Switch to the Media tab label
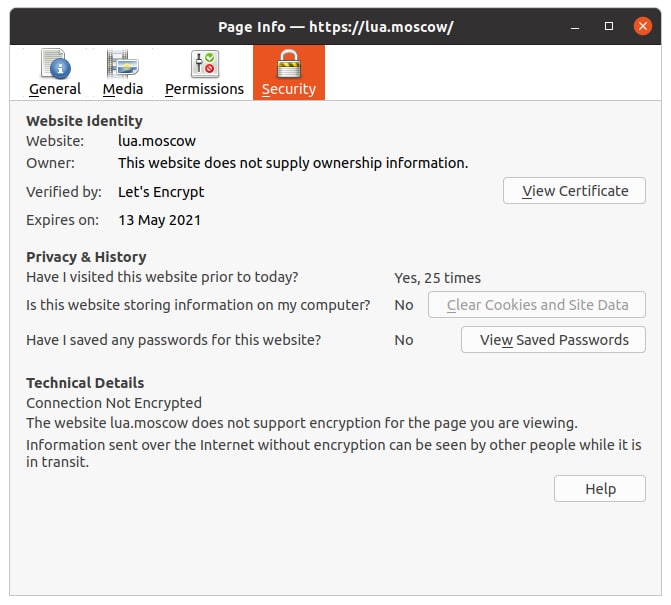Image resolution: width=671 pixels, height=605 pixels. tap(123, 89)
